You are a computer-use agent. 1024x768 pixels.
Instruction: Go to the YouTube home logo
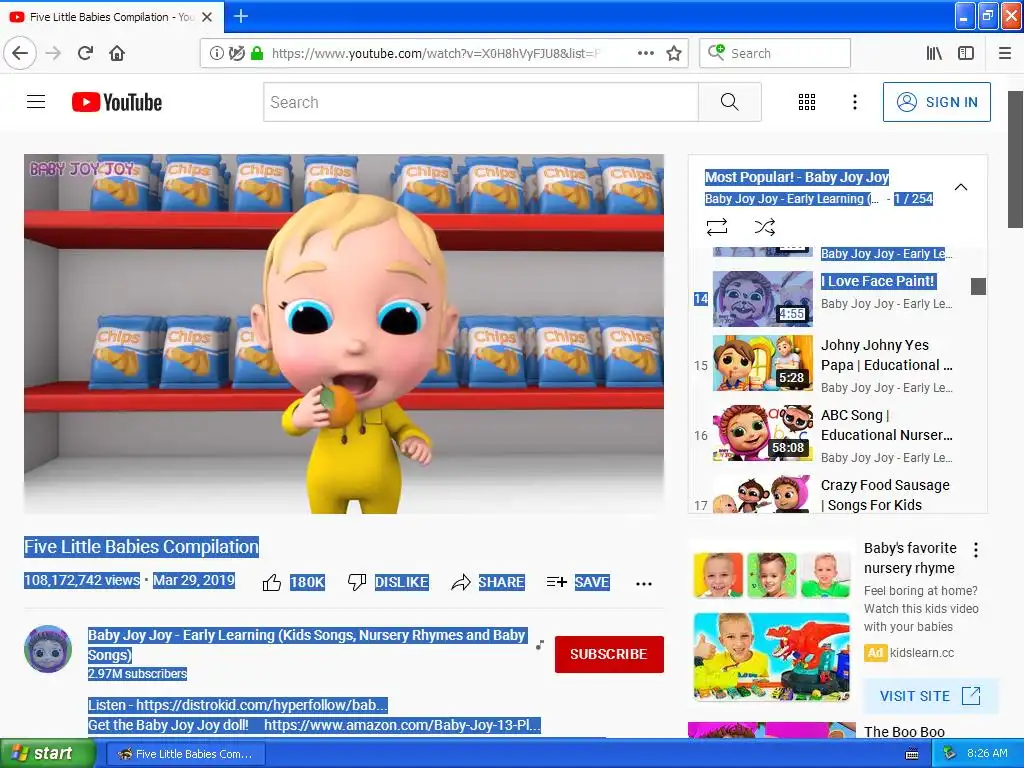pyautogui.click(x=117, y=102)
